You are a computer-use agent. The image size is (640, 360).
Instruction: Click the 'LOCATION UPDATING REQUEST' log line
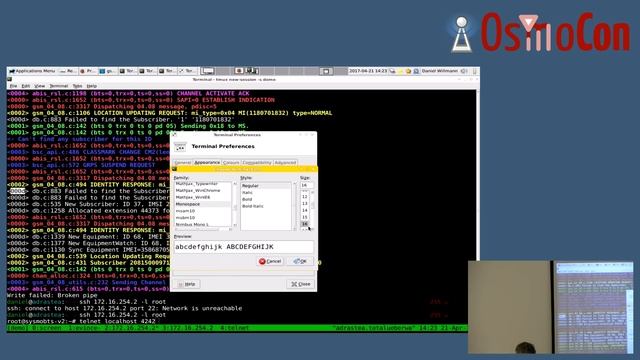click(169, 113)
